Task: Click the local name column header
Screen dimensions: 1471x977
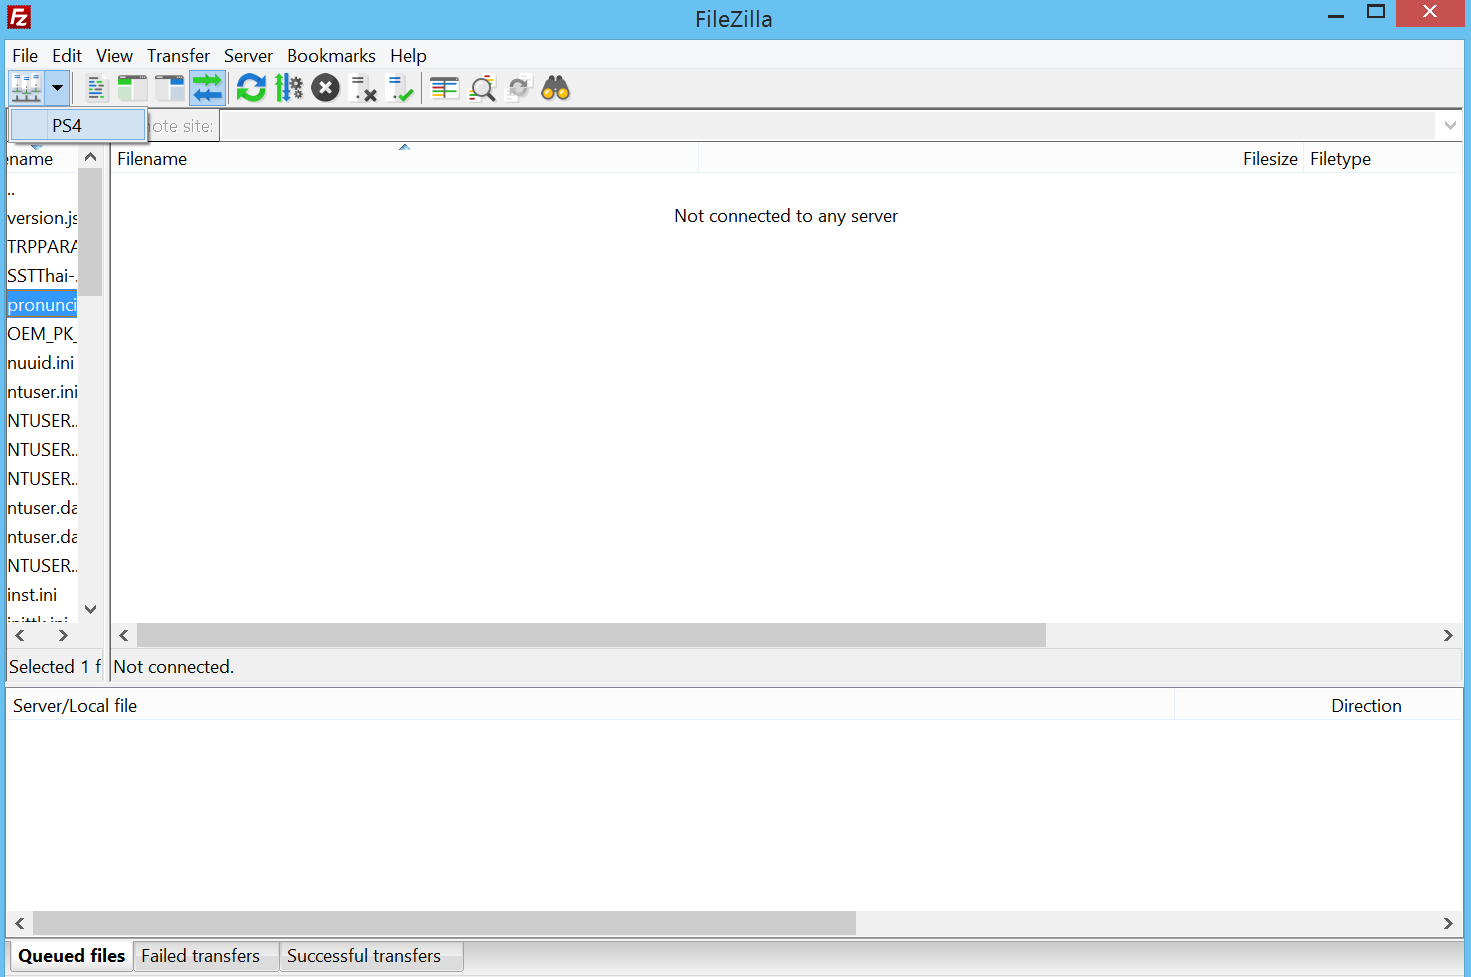Action: (42, 159)
